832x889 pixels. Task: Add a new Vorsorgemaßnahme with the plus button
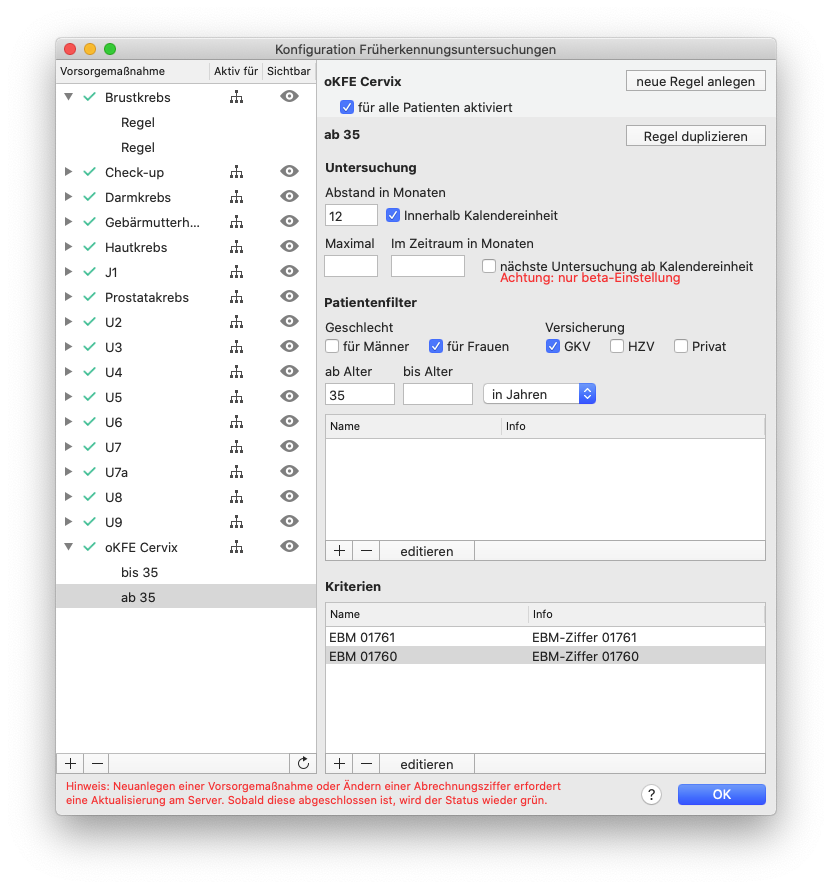[70, 763]
